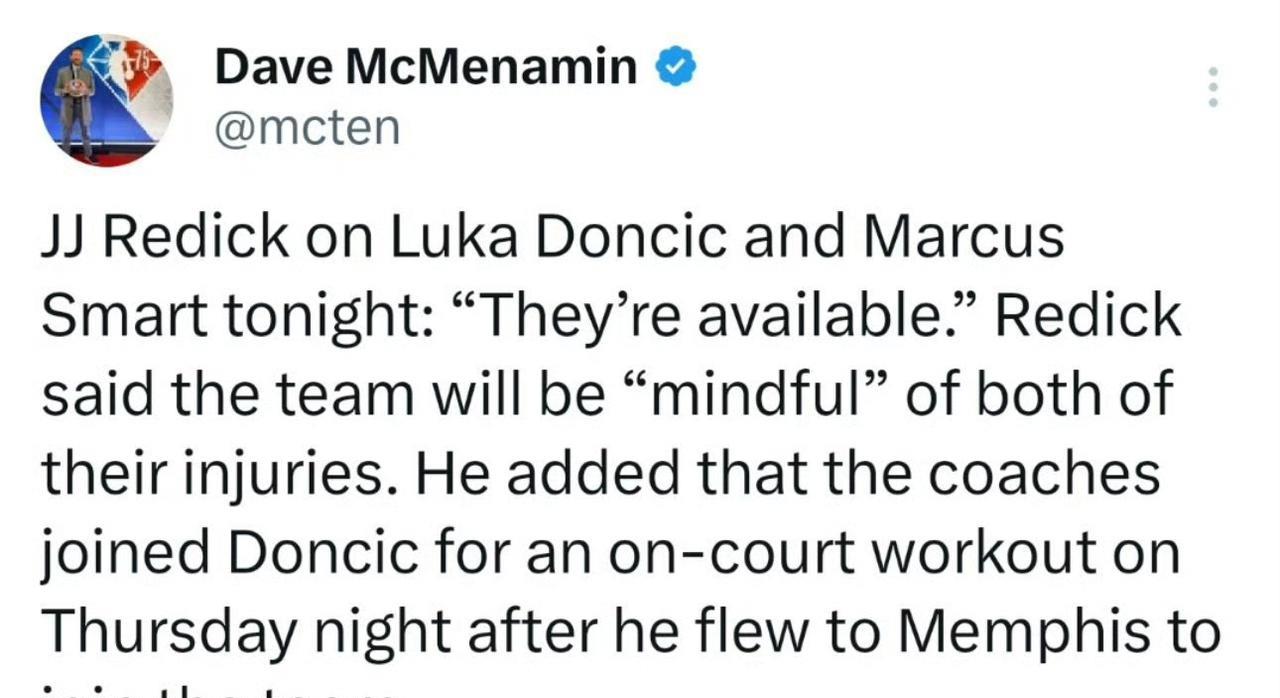The image size is (1280, 698).
Task: Click the blue verified checkmark badge
Action: coord(676,68)
